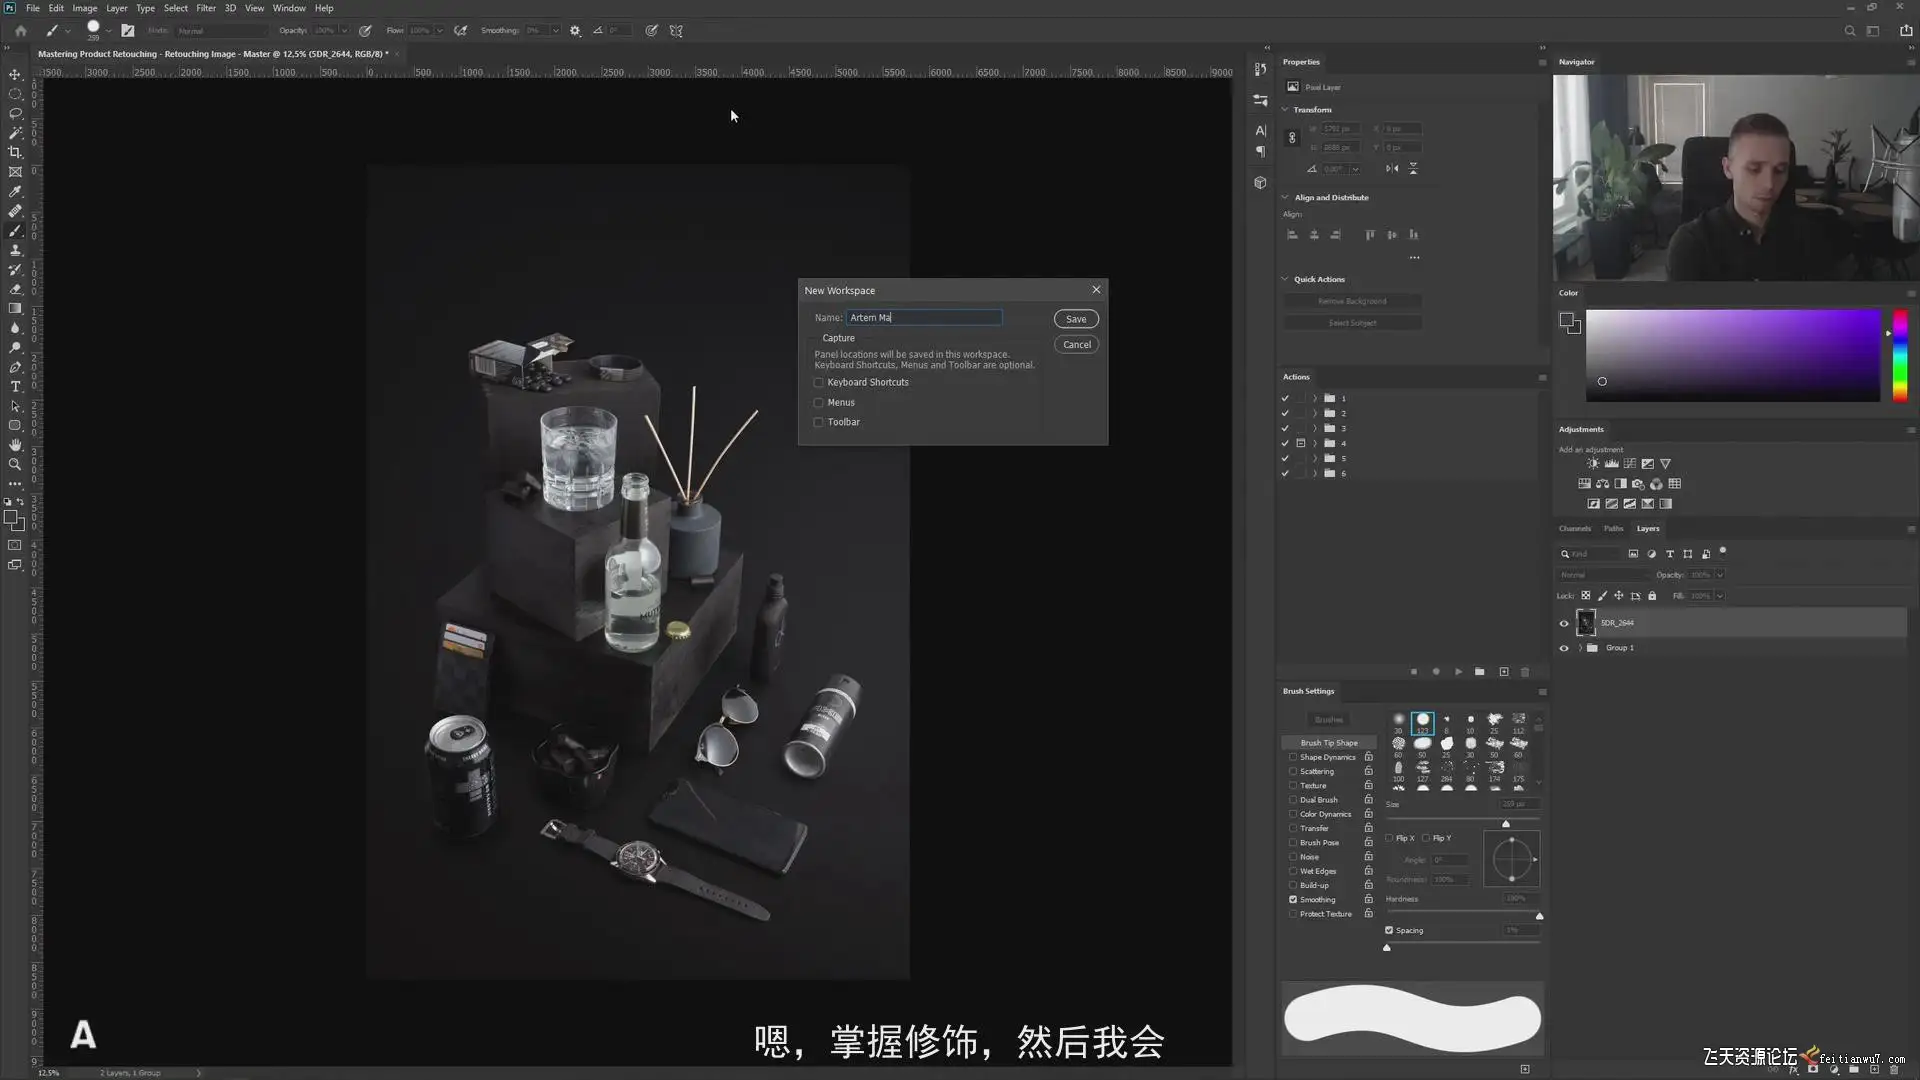The height and width of the screenshot is (1080, 1920).
Task: Check the Toolbar option
Action: 819,422
